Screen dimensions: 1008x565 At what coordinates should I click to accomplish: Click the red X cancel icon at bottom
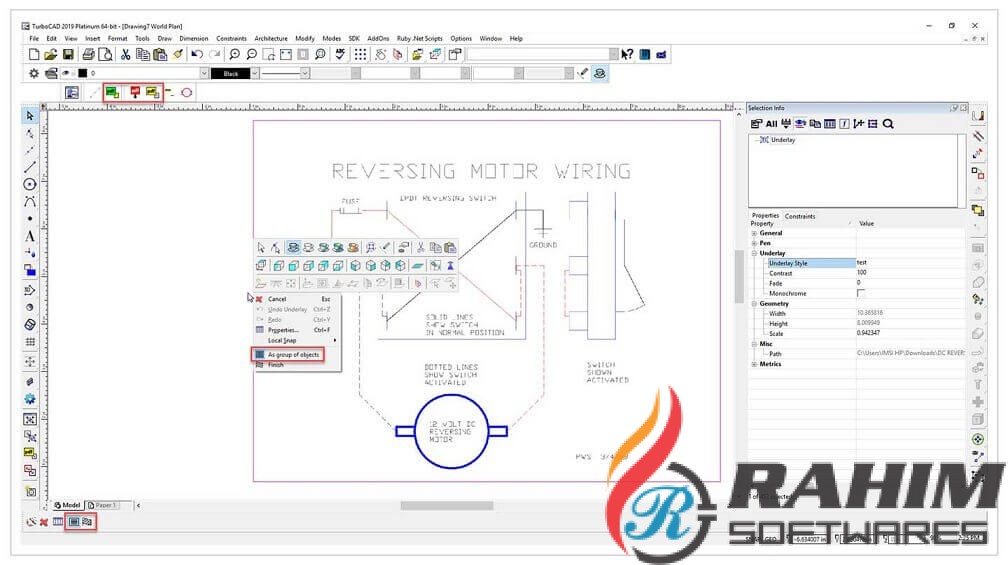click(44, 522)
